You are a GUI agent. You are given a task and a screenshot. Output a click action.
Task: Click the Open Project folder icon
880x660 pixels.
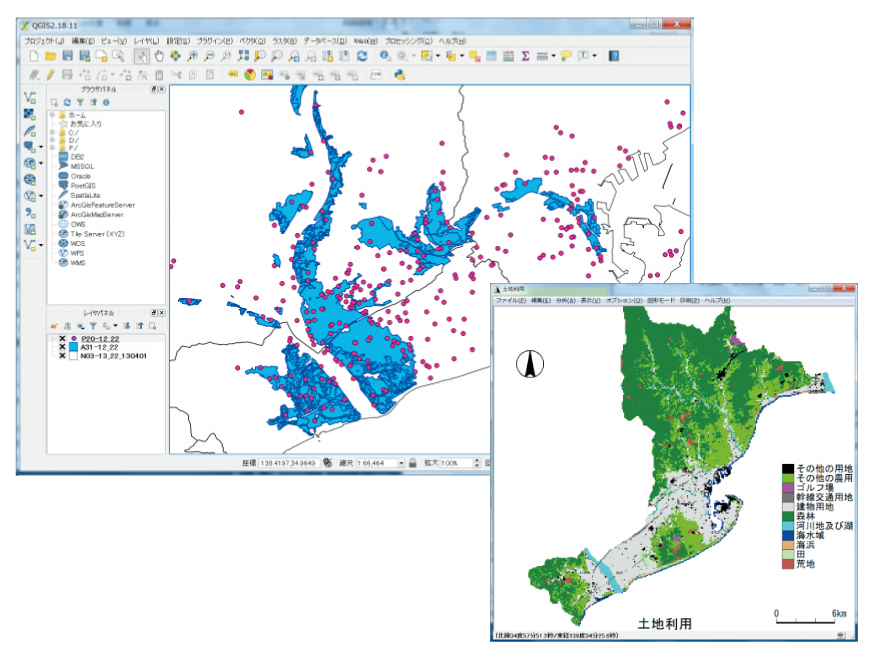(x=50, y=56)
